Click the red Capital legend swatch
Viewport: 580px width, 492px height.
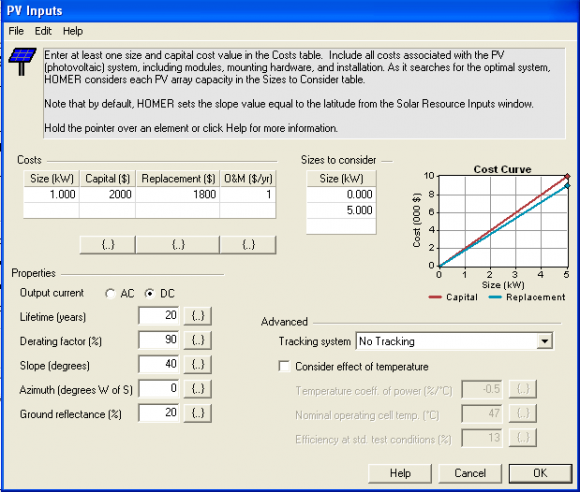pos(435,297)
